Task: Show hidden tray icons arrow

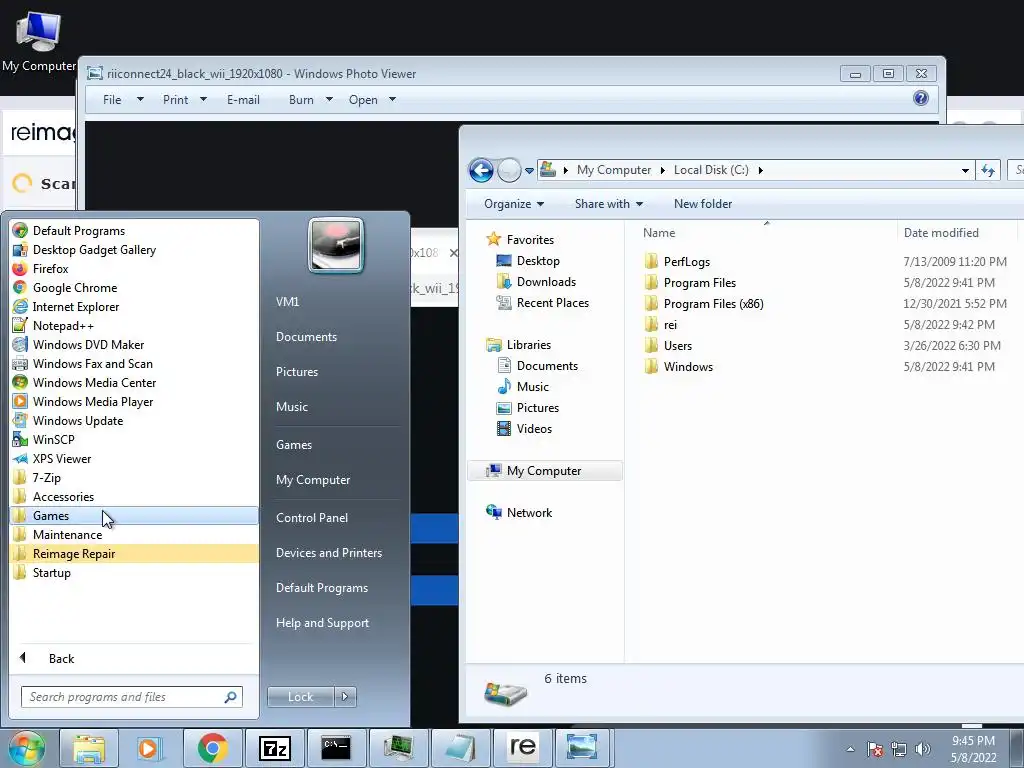Action: pos(850,749)
